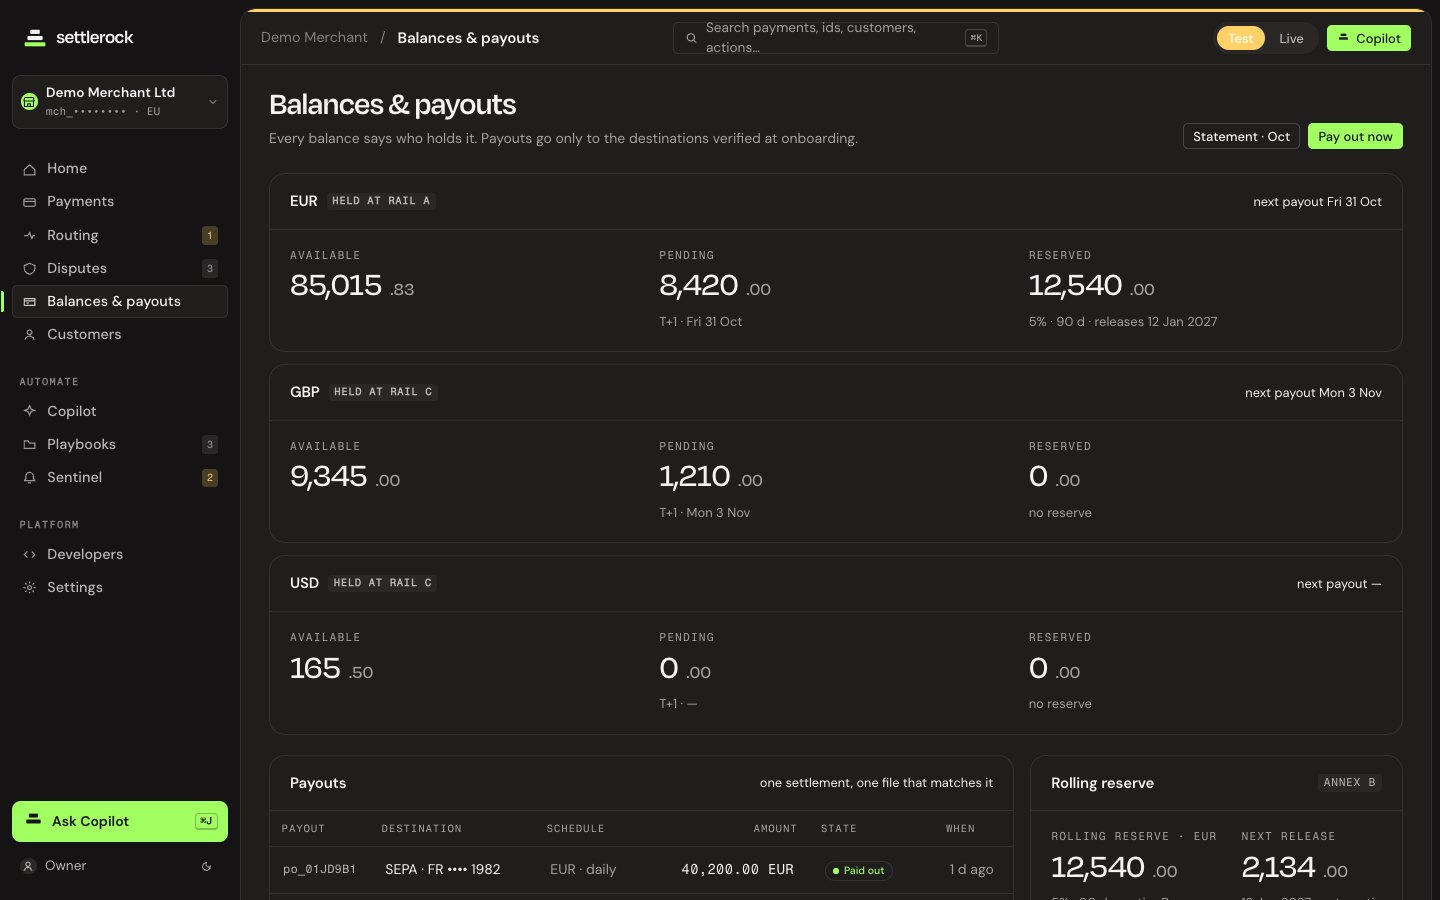Click the Settings gear icon

(x=30, y=588)
